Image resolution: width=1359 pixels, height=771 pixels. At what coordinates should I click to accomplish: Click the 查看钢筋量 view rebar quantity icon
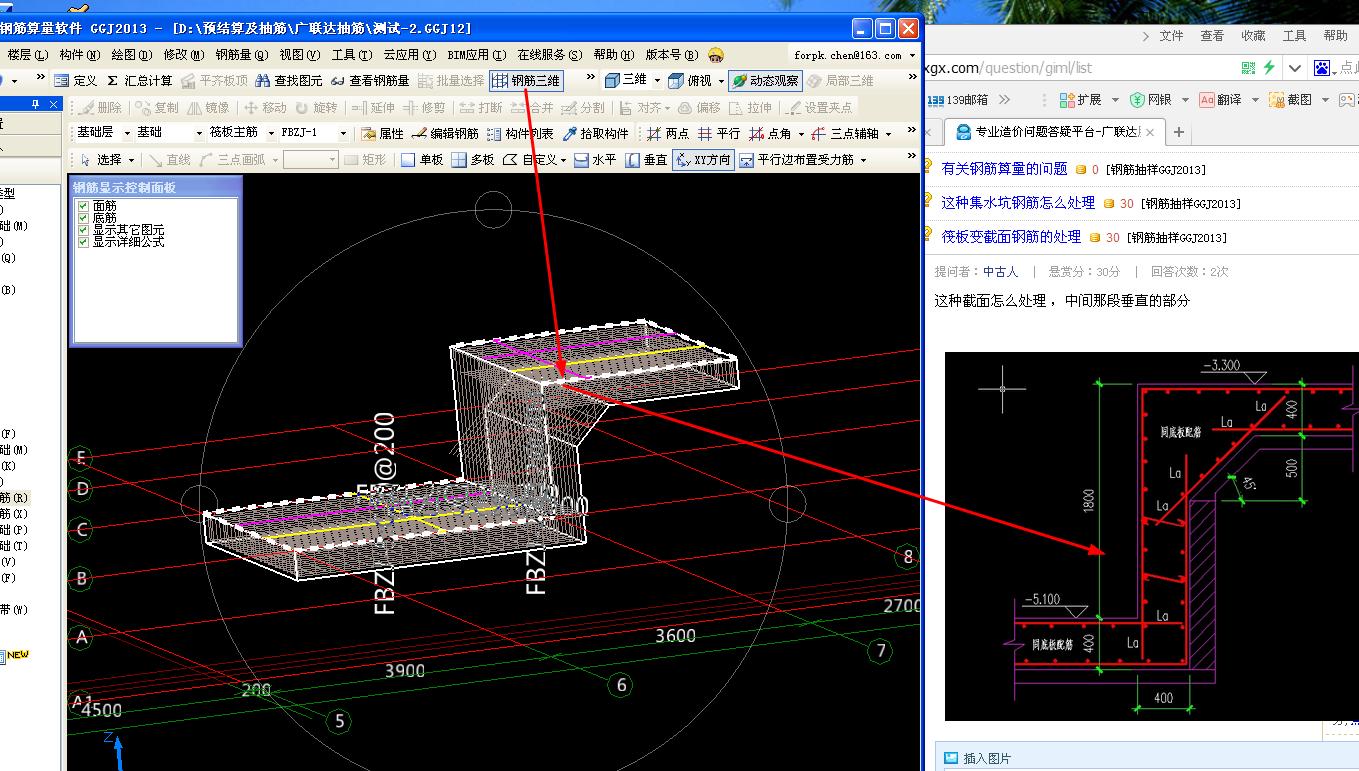coord(369,81)
